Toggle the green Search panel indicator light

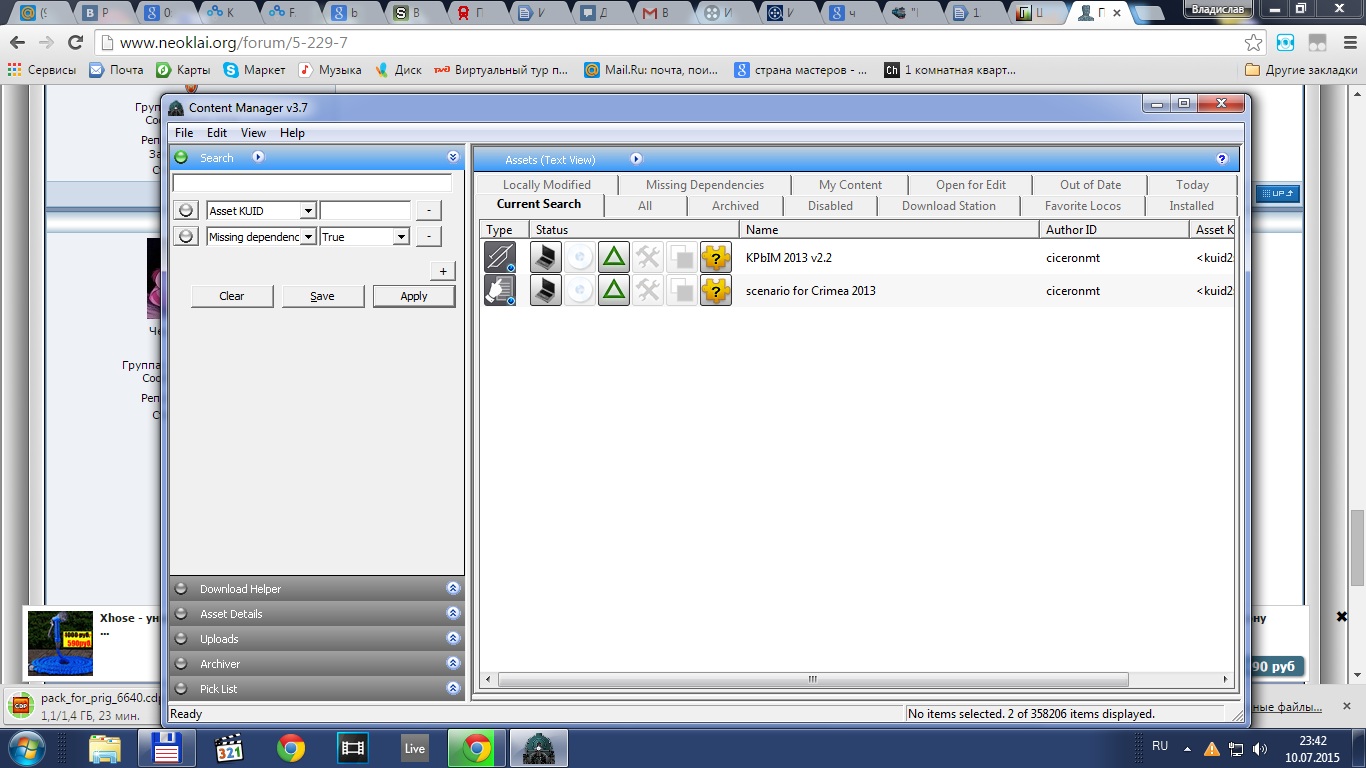pyautogui.click(x=181, y=158)
